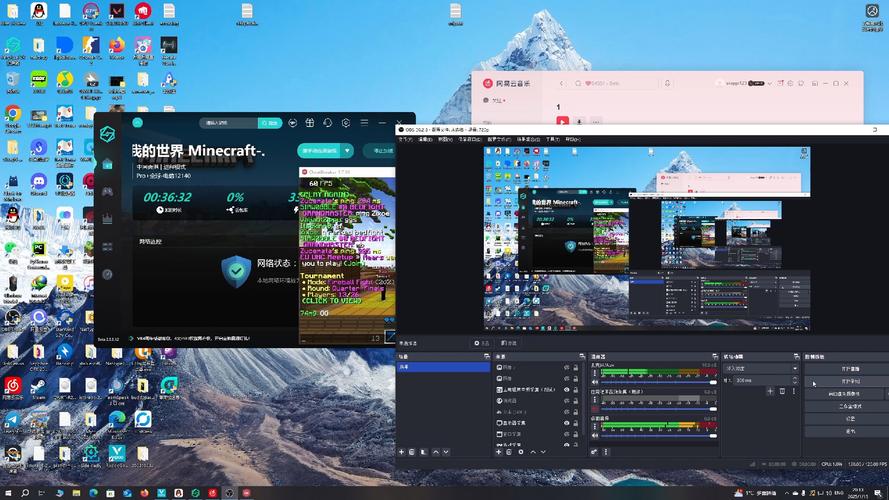Click the Start Recording button in OBS controls
The width and height of the screenshot is (889, 500).
tap(850, 382)
